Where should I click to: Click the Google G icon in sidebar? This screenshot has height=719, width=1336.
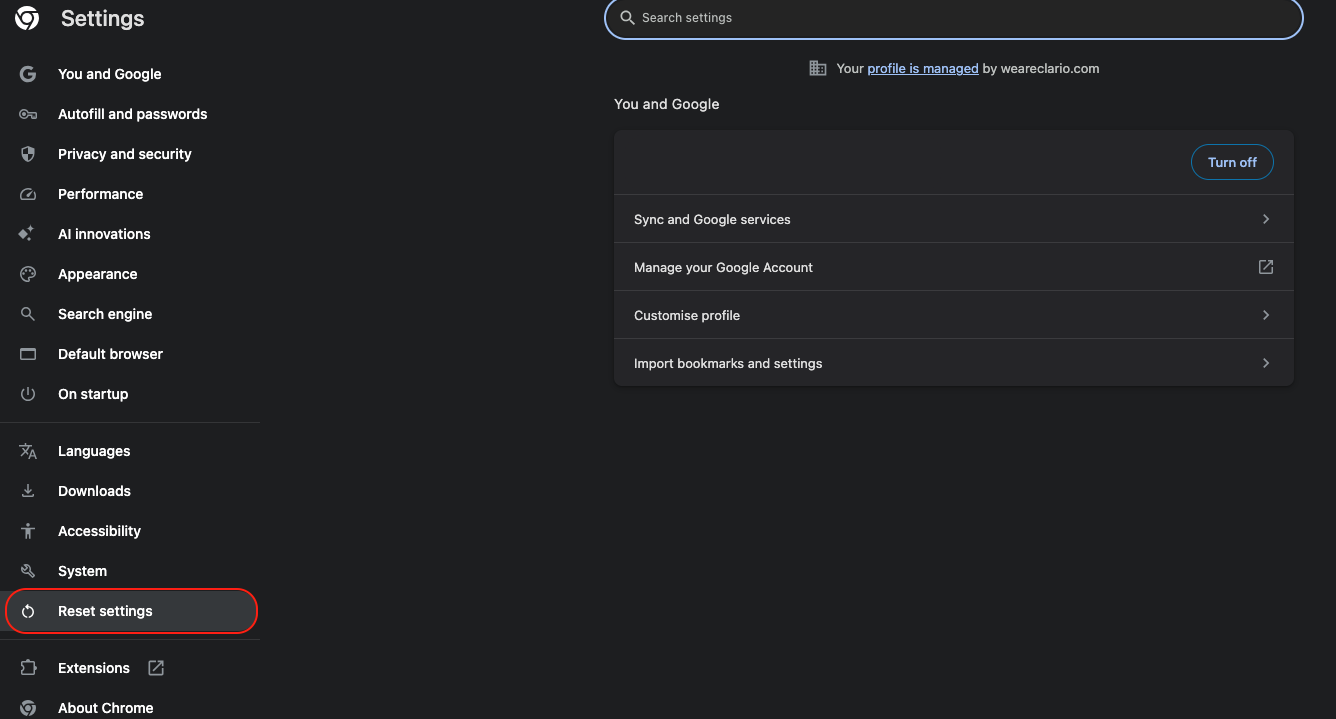pos(28,74)
